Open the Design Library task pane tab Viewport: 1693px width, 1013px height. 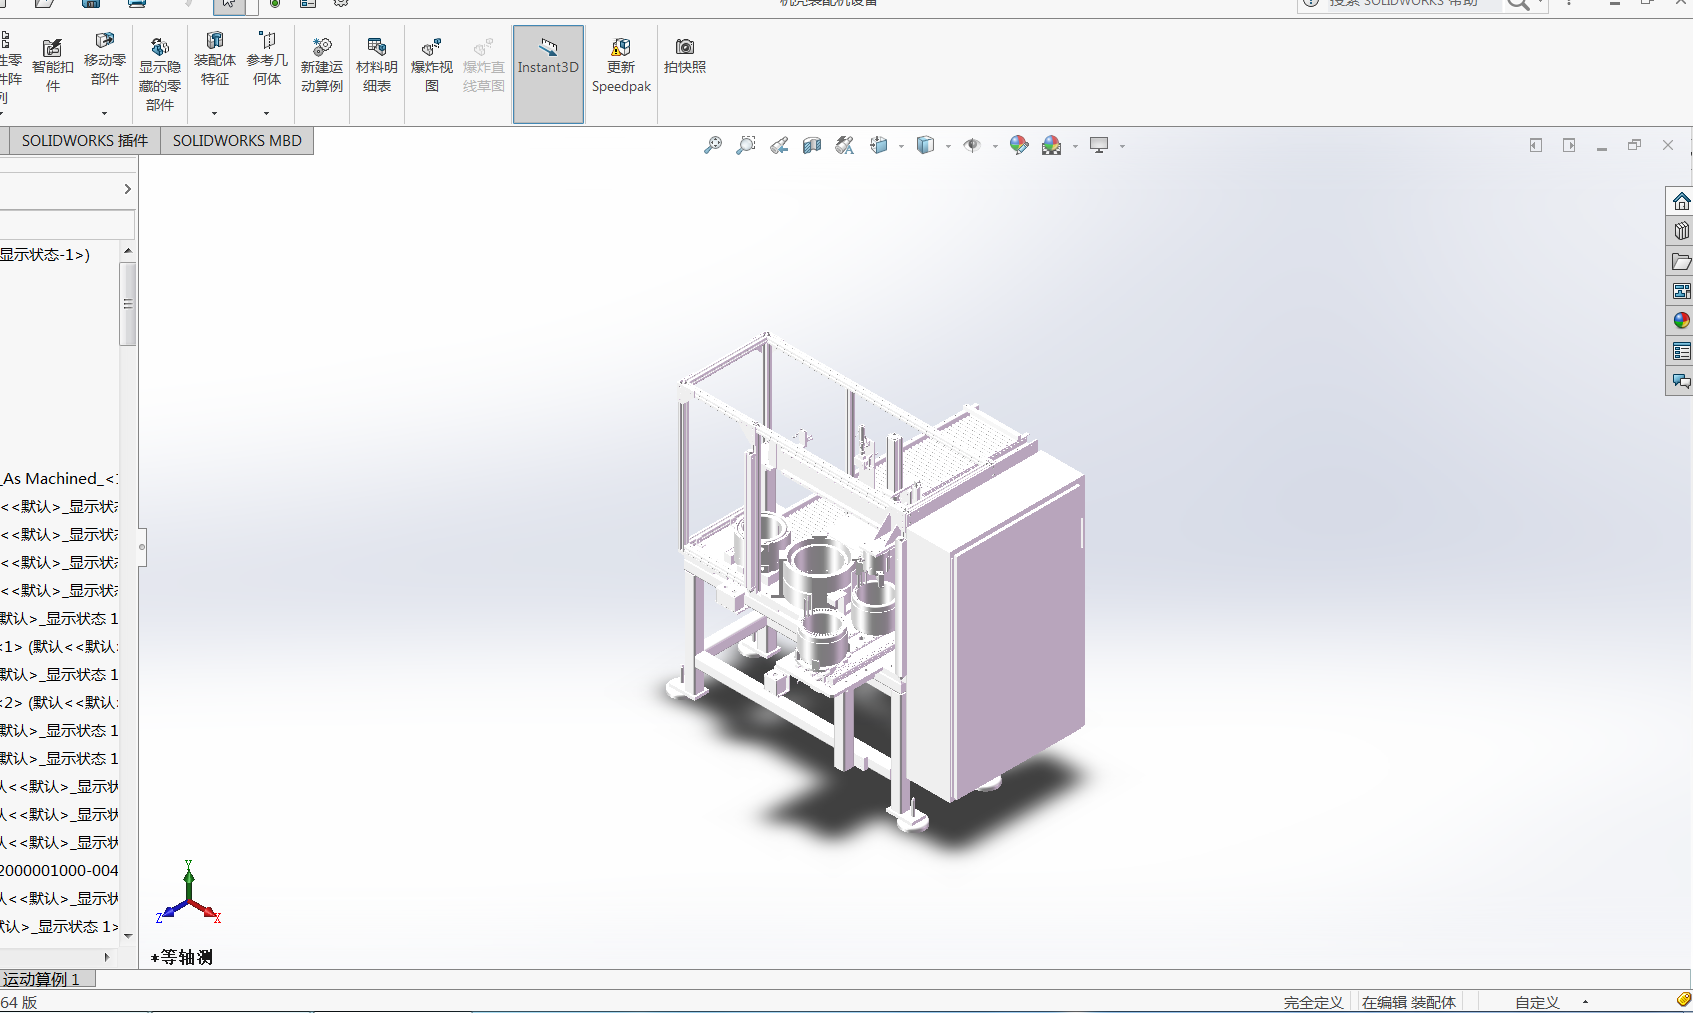tap(1681, 231)
